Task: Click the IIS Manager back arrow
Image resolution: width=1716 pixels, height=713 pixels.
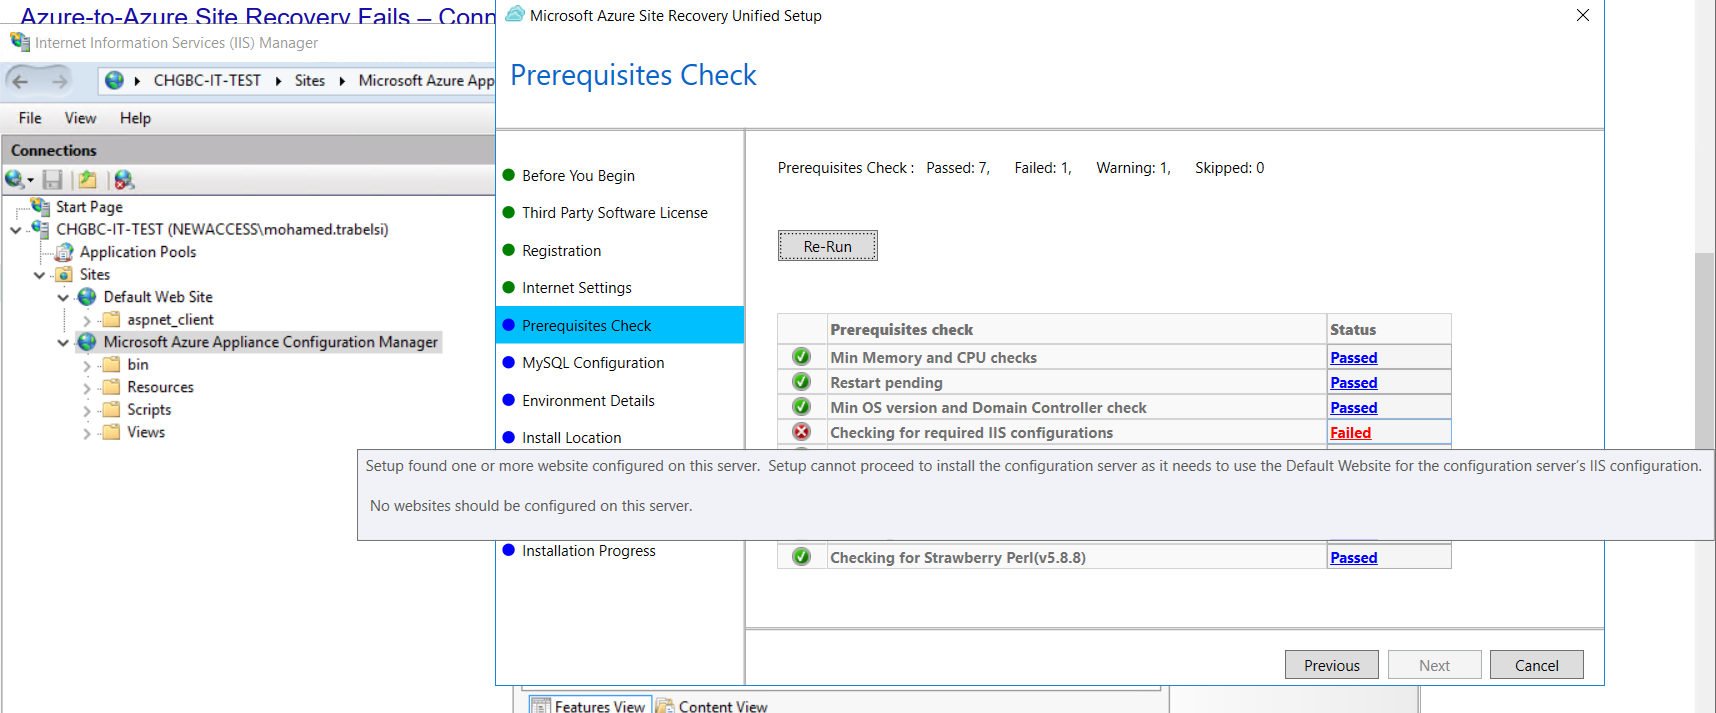Action: pos(21,81)
